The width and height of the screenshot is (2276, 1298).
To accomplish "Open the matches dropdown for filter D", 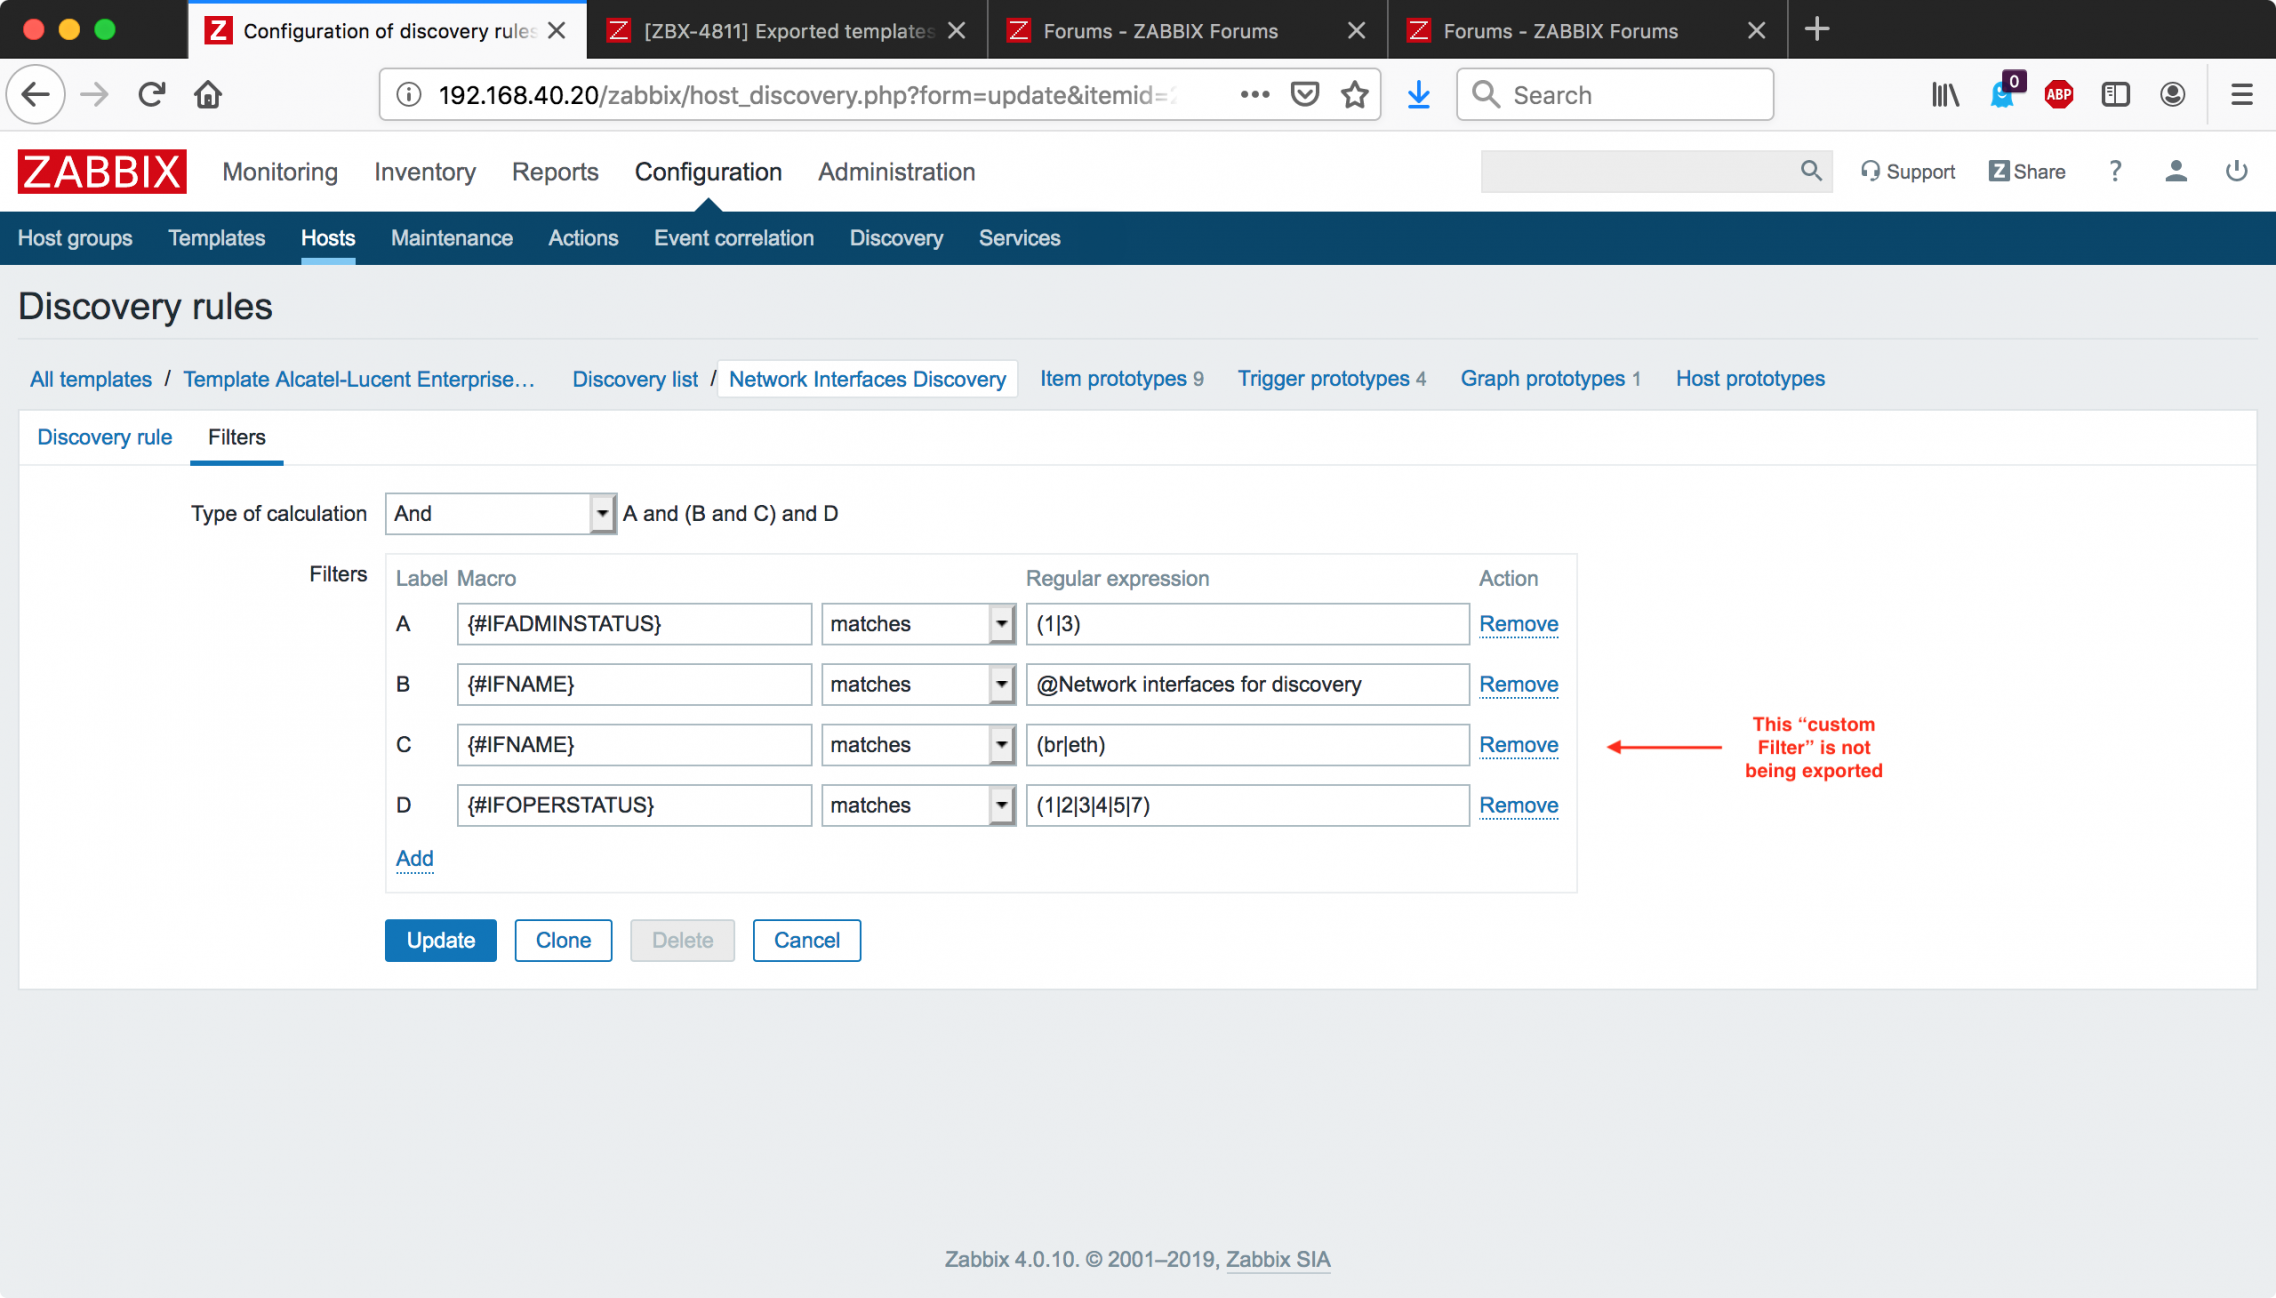I will [917, 806].
